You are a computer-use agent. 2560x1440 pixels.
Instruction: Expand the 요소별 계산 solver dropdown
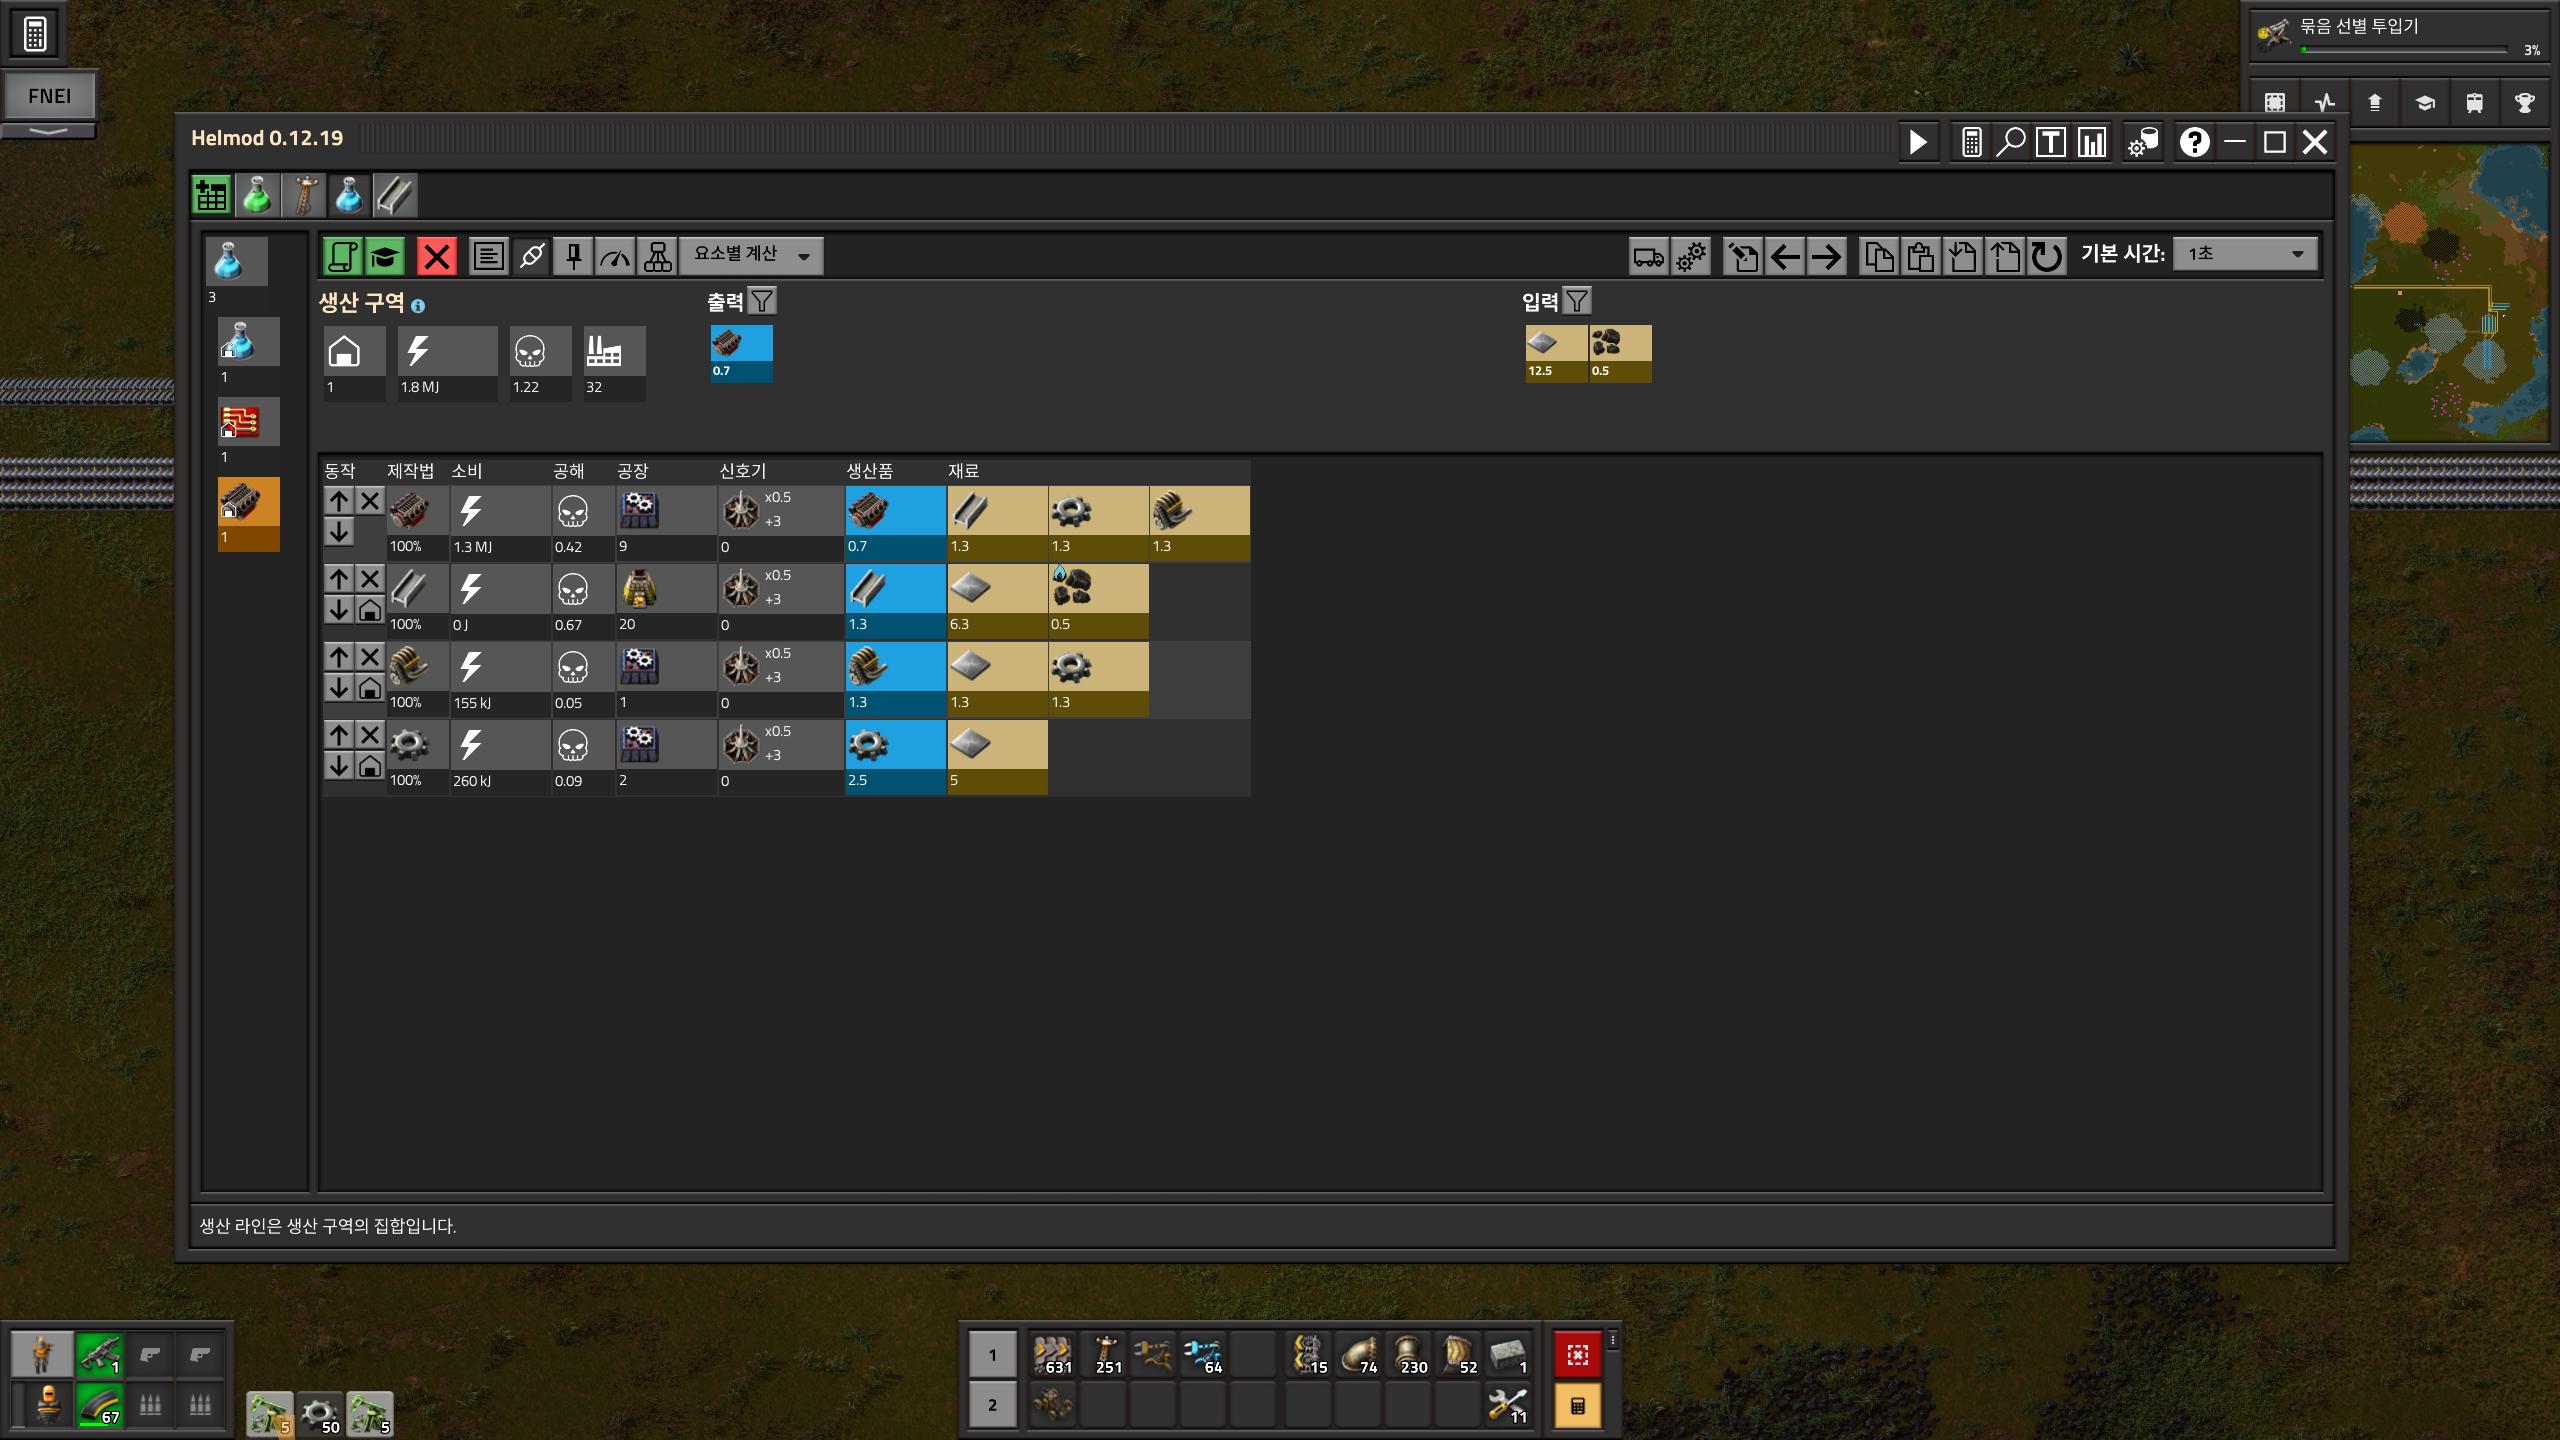[x=752, y=256]
